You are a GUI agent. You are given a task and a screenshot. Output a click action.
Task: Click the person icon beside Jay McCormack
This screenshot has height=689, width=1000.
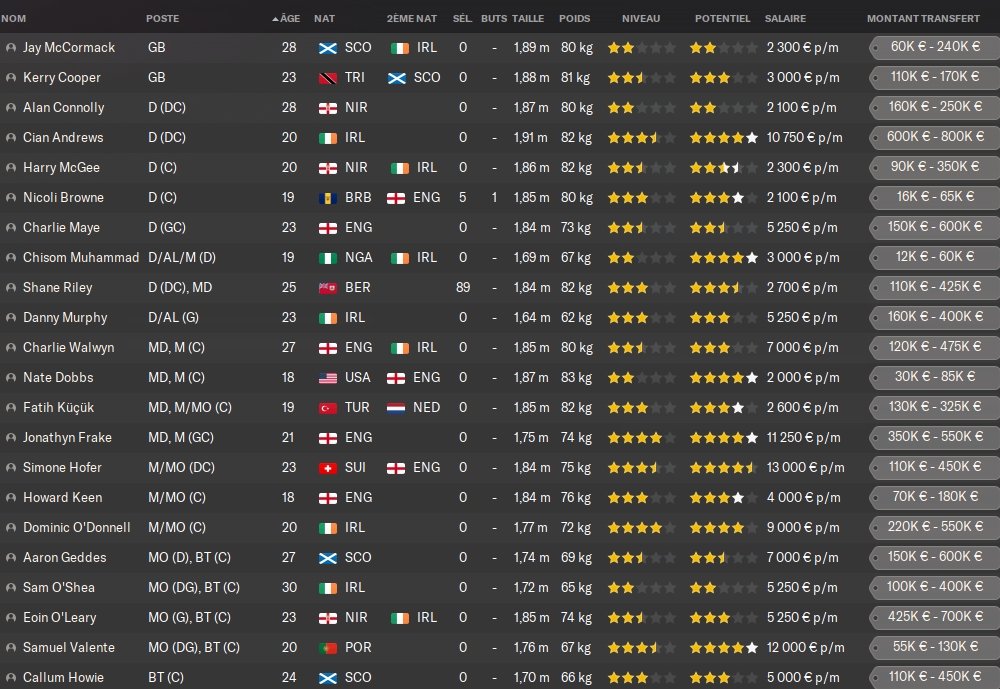click(x=11, y=47)
